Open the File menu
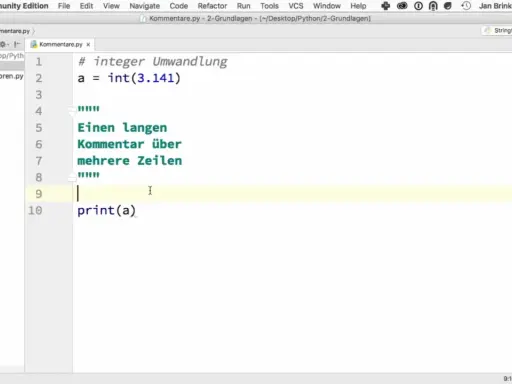The height and width of the screenshot is (384, 512). pyautogui.click(x=64, y=6)
